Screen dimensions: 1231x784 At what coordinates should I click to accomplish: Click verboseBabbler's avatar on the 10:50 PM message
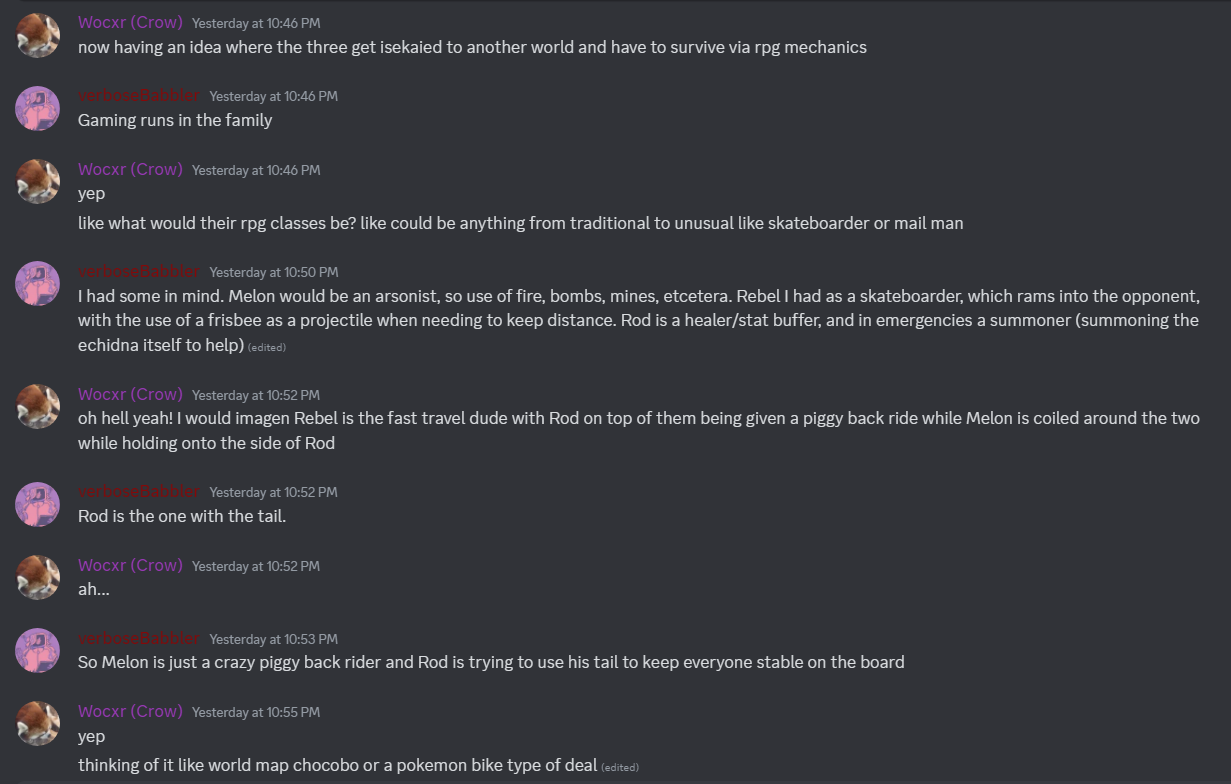point(38,284)
